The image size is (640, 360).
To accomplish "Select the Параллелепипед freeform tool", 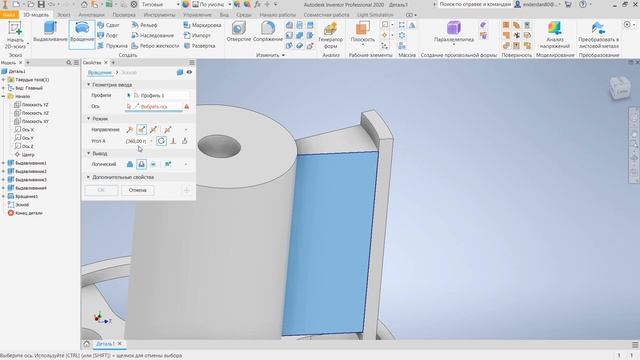I will click(x=453, y=33).
